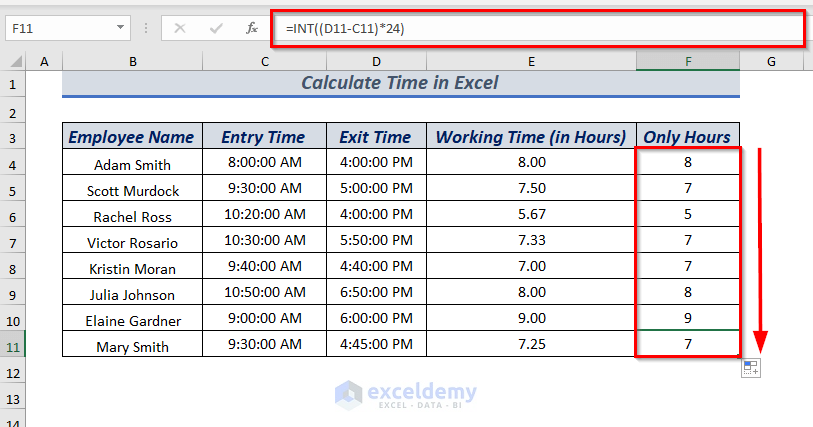Select row 11 header
This screenshot has width=813, height=427.
[x=12, y=347]
